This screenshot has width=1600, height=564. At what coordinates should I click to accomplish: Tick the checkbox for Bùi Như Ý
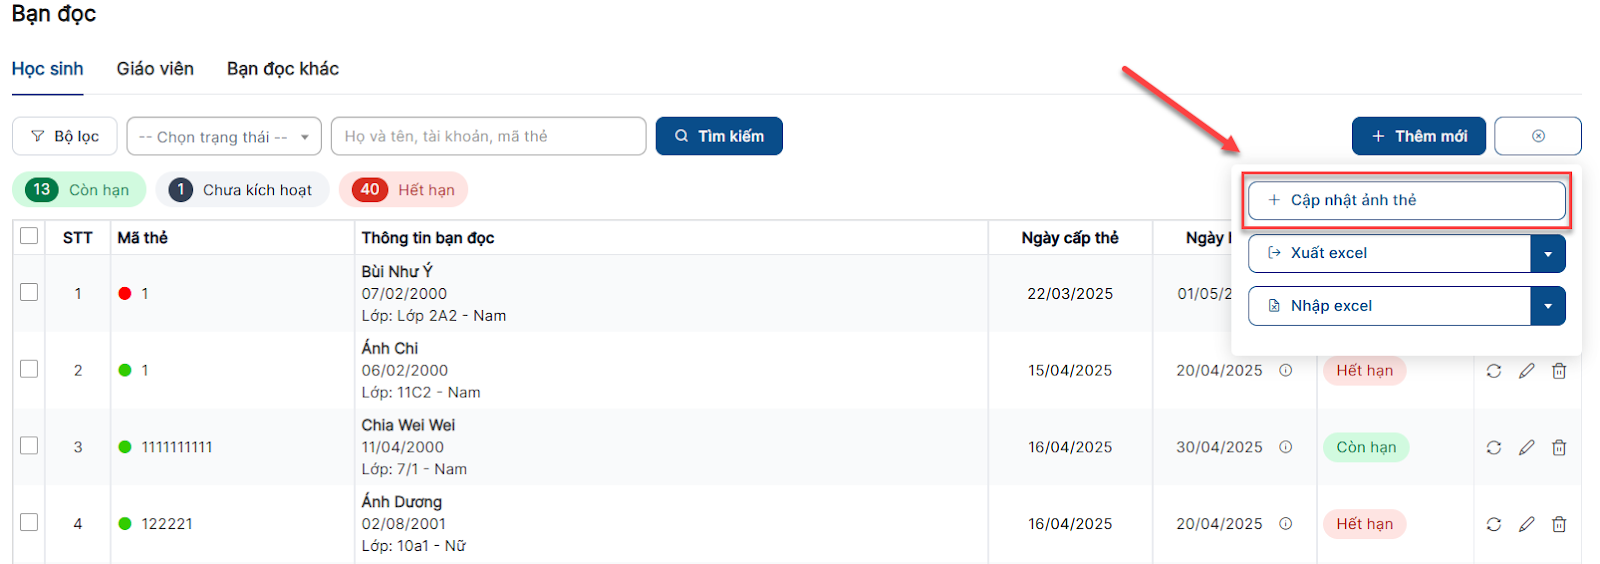pyautogui.click(x=29, y=292)
